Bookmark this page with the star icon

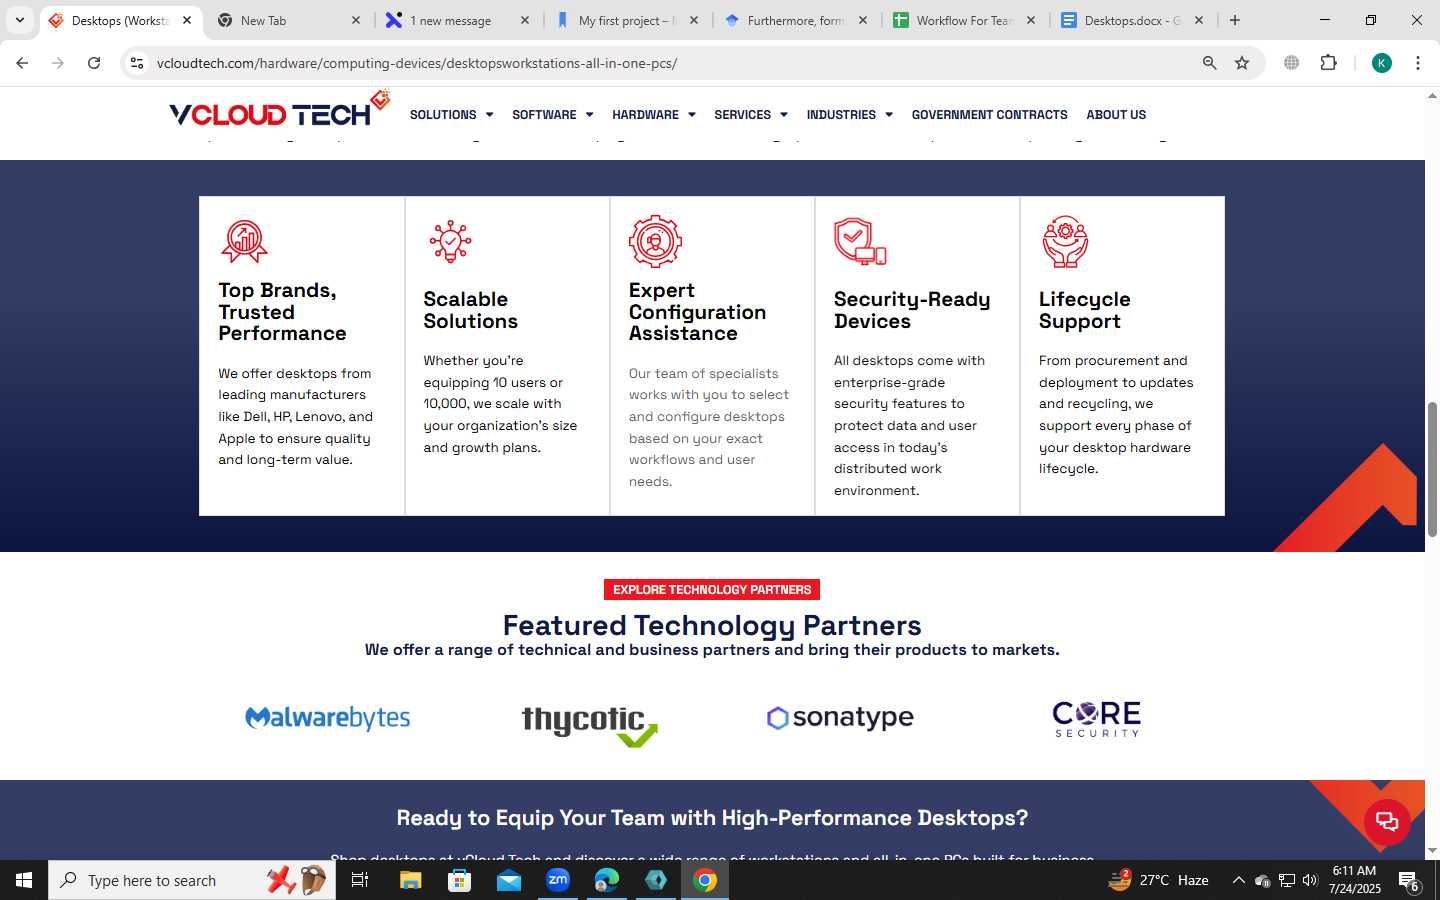pyautogui.click(x=1242, y=63)
